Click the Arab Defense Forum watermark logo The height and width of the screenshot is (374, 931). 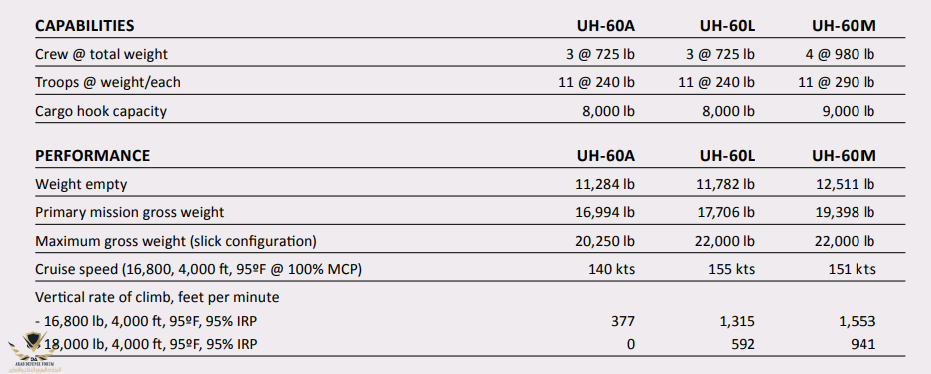pos(33,351)
